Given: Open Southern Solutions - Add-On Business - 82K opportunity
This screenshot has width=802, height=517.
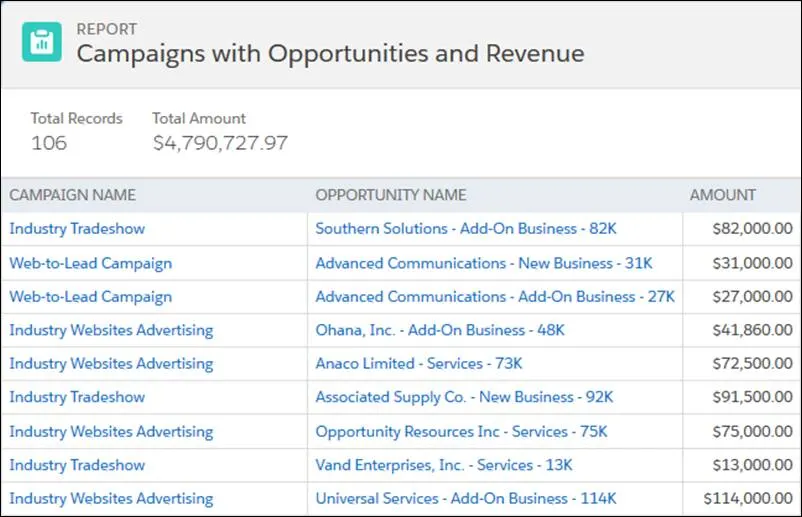Looking at the screenshot, I should coord(466,229).
